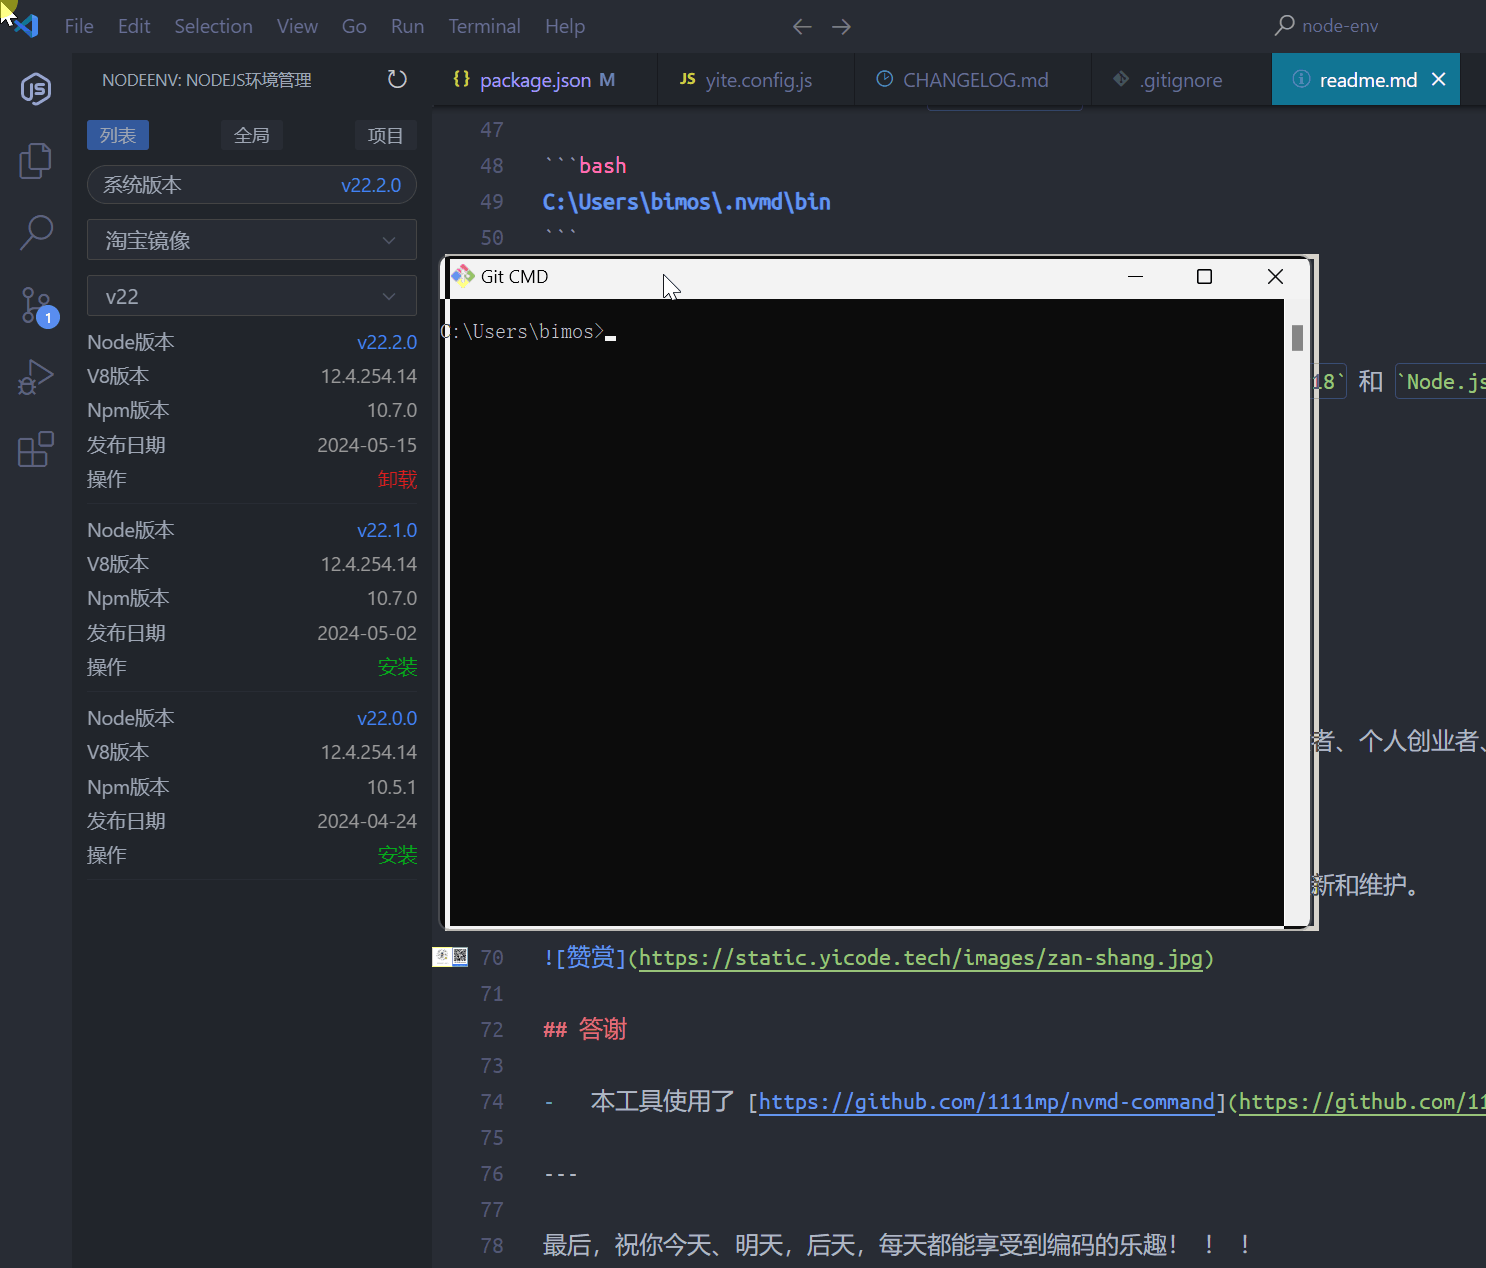Open the Go menu
This screenshot has width=1486, height=1268.
pos(354,26)
